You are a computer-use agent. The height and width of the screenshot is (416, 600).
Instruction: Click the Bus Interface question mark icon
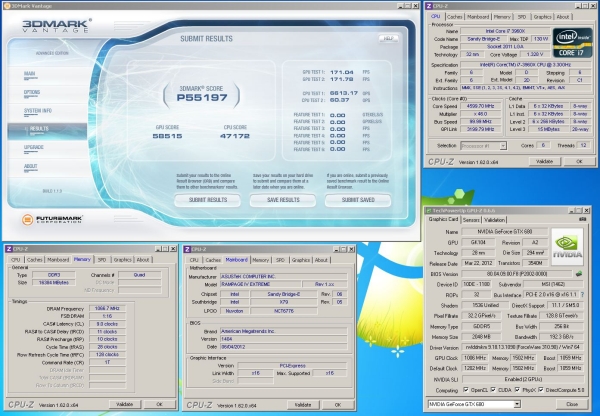pos(582,295)
